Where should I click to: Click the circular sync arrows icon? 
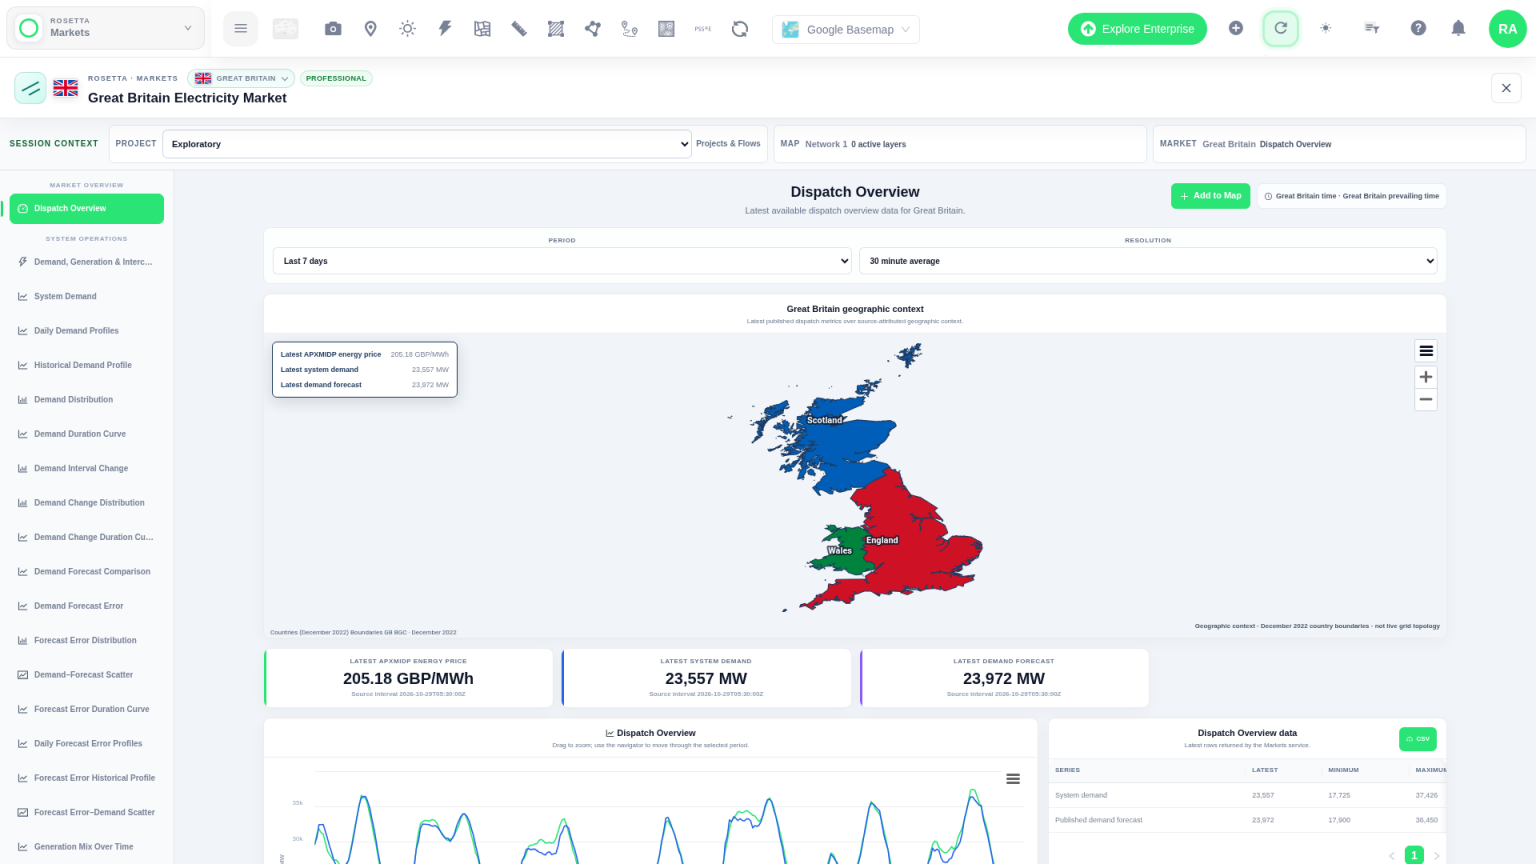coord(740,29)
